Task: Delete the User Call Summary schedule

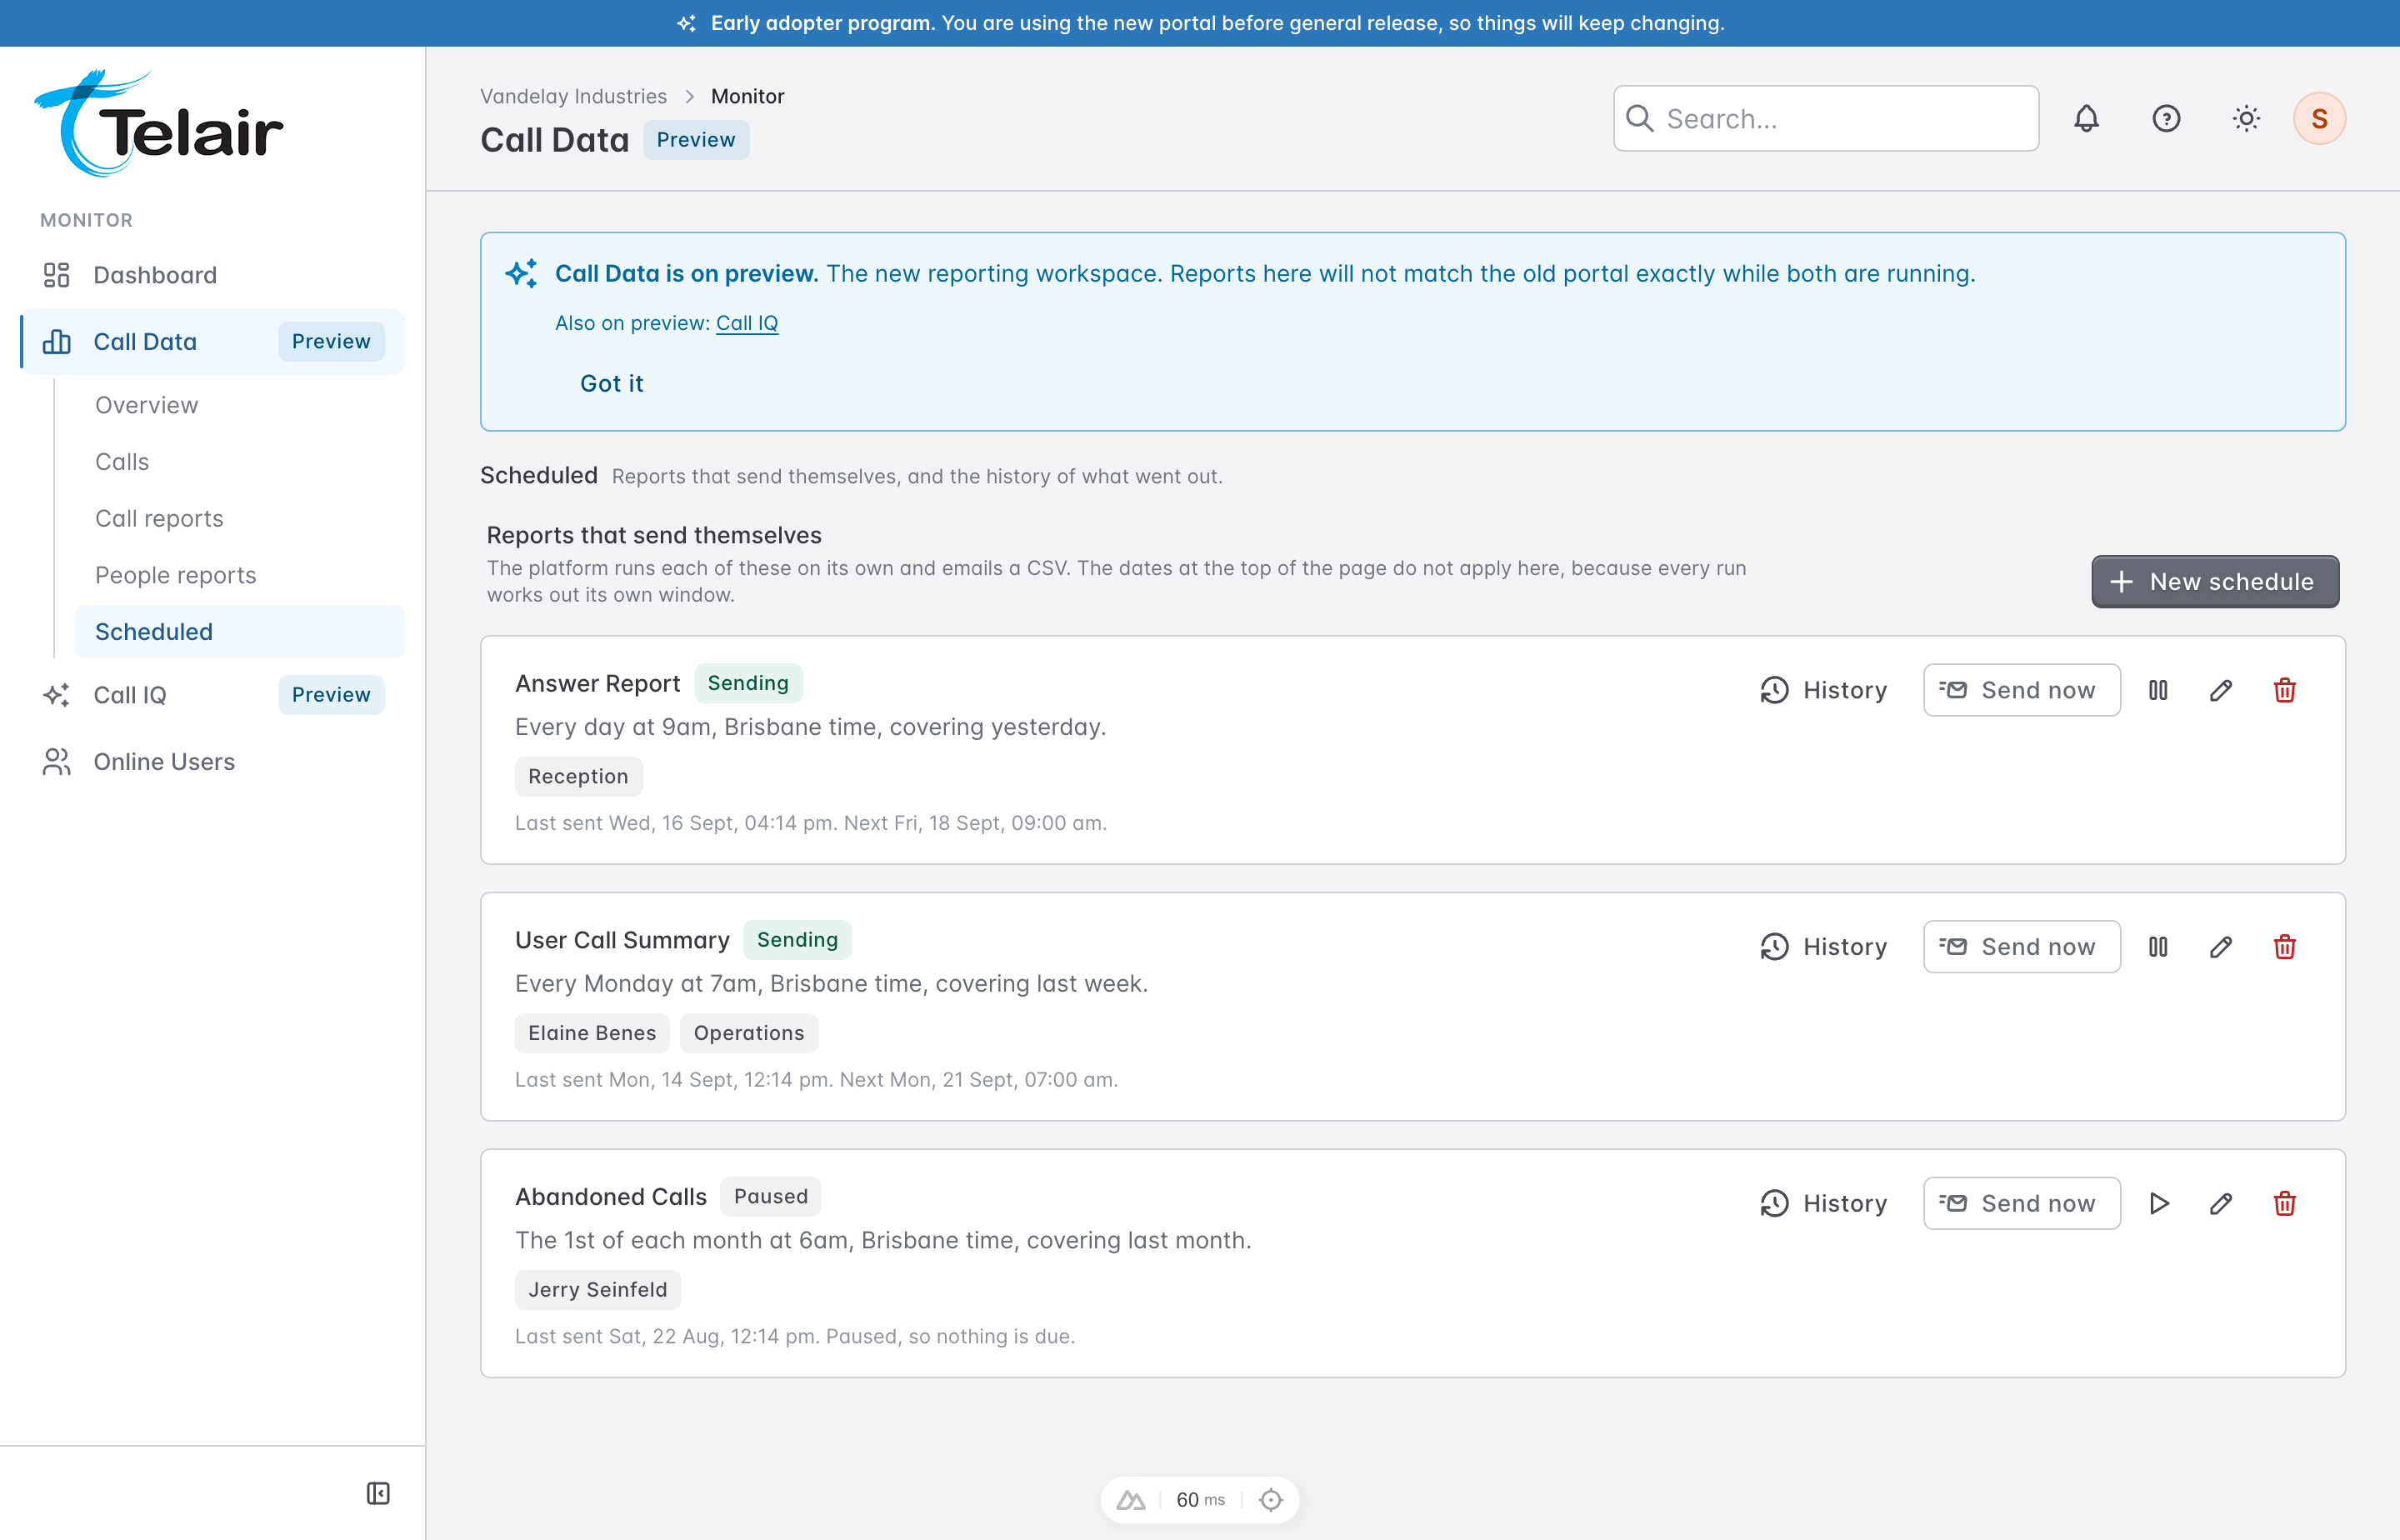Action: click(x=2285, y=947)
